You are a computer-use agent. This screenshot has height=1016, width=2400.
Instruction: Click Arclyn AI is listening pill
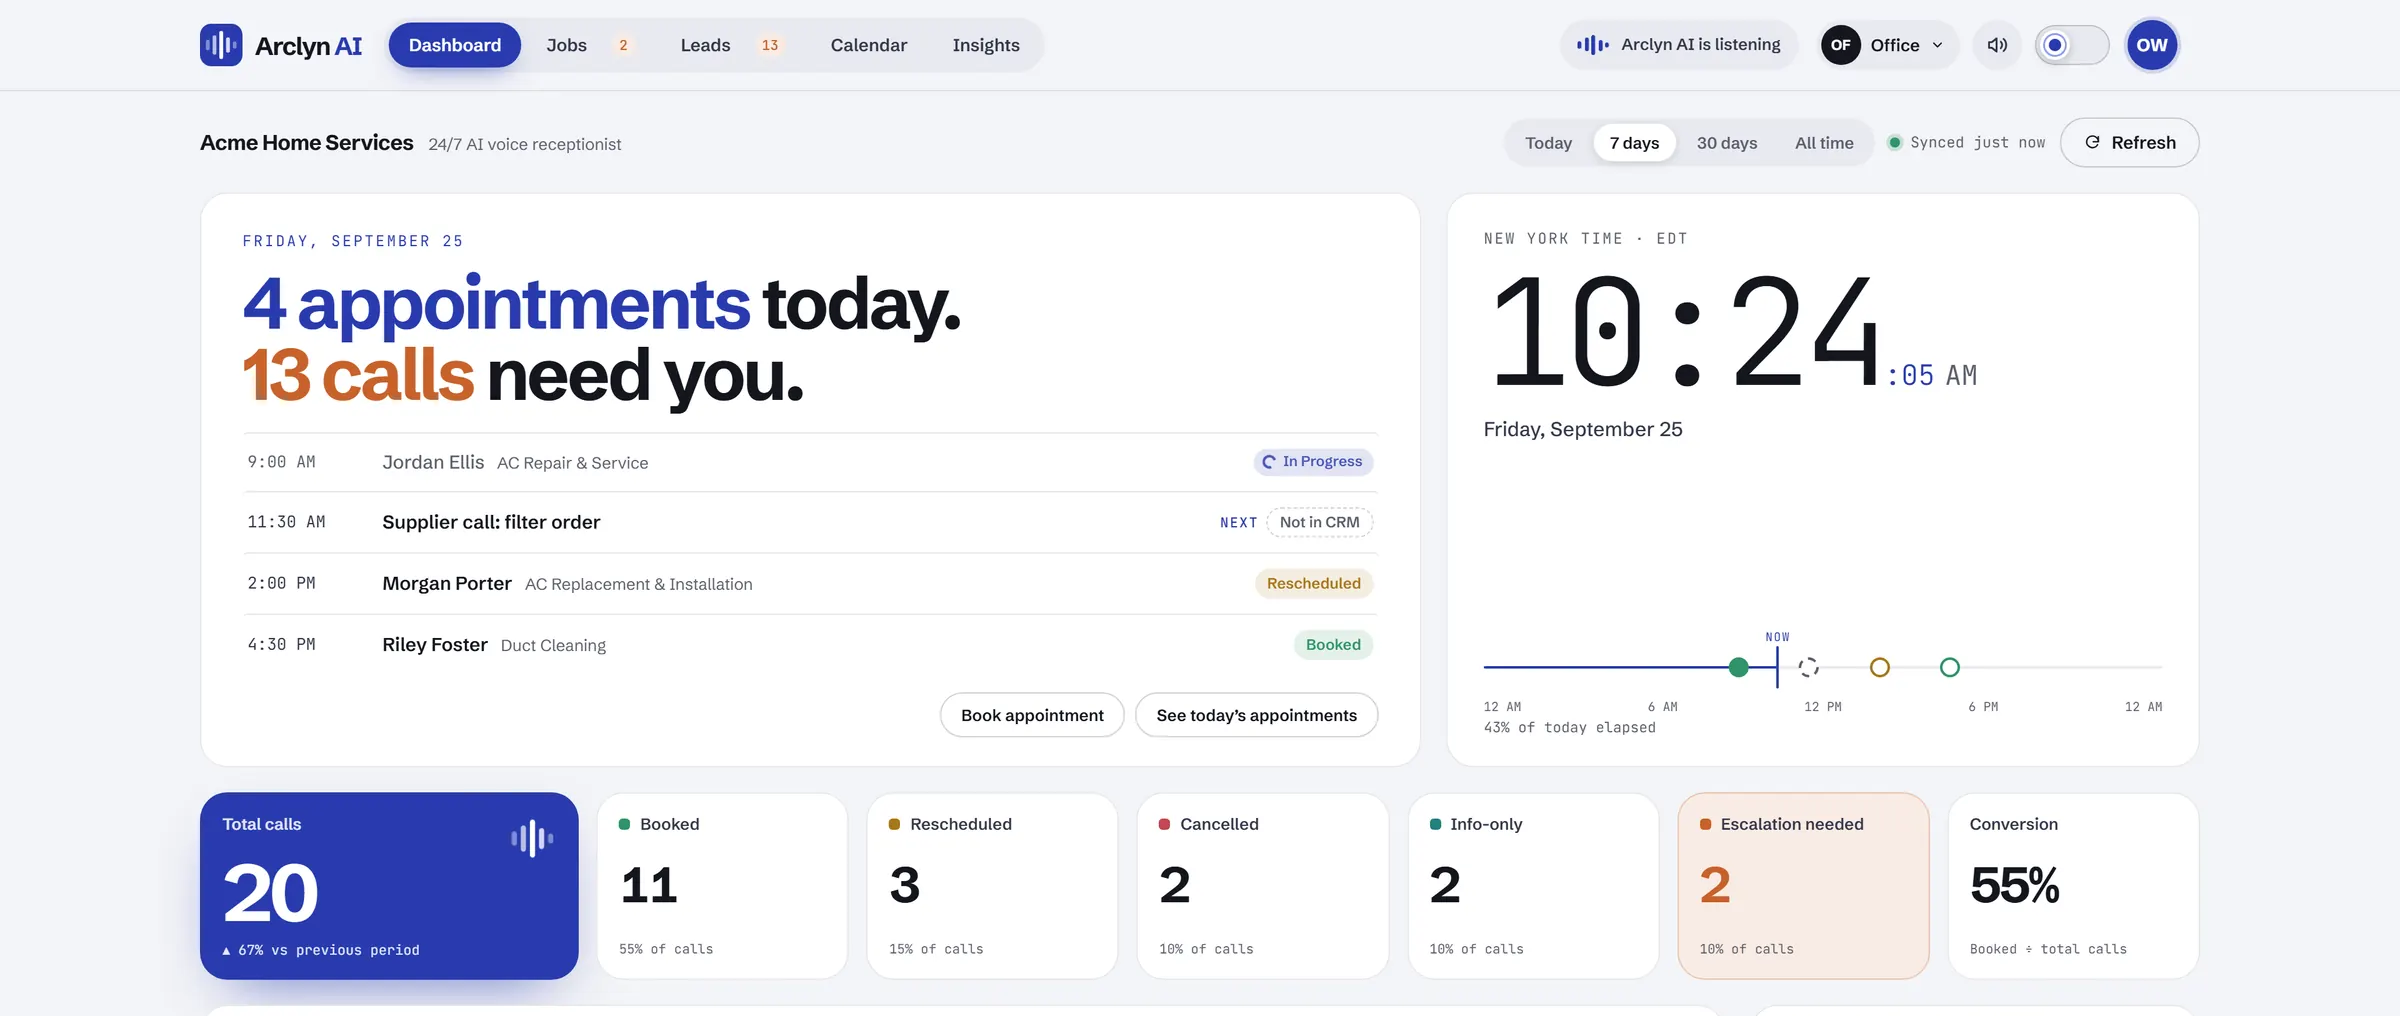point(1679,45)
